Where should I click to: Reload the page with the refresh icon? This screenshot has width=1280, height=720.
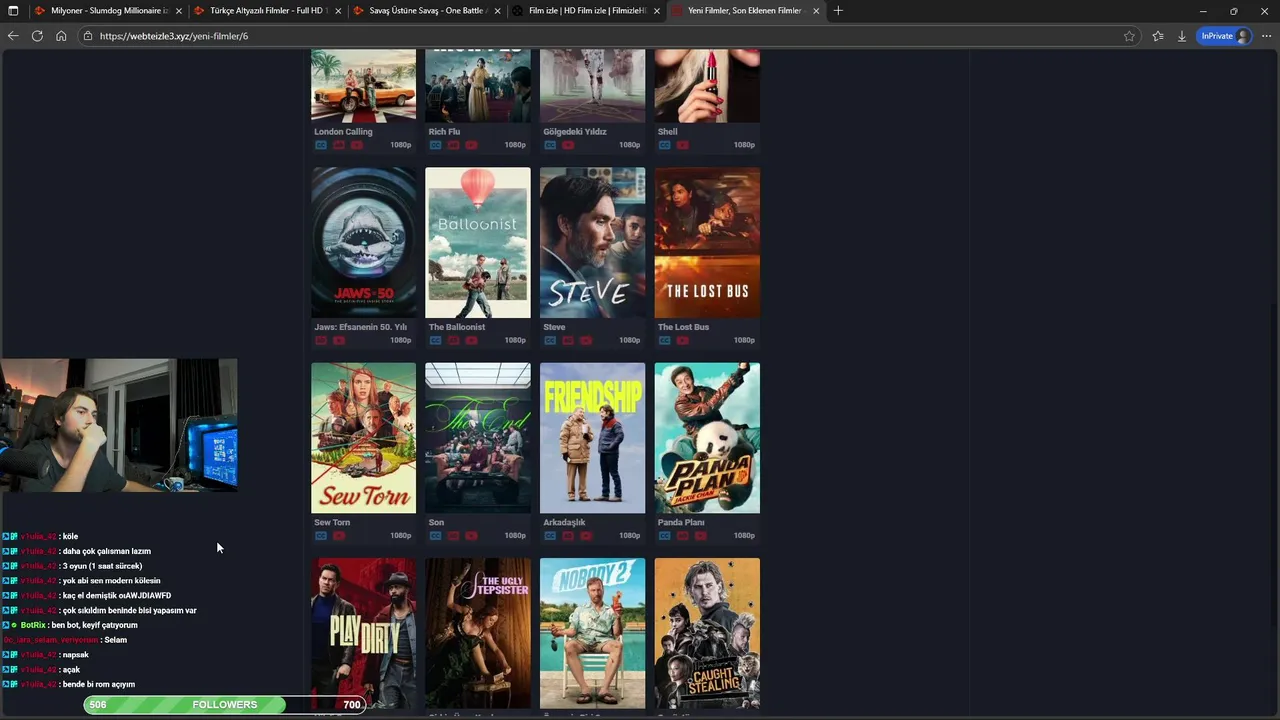37,36
